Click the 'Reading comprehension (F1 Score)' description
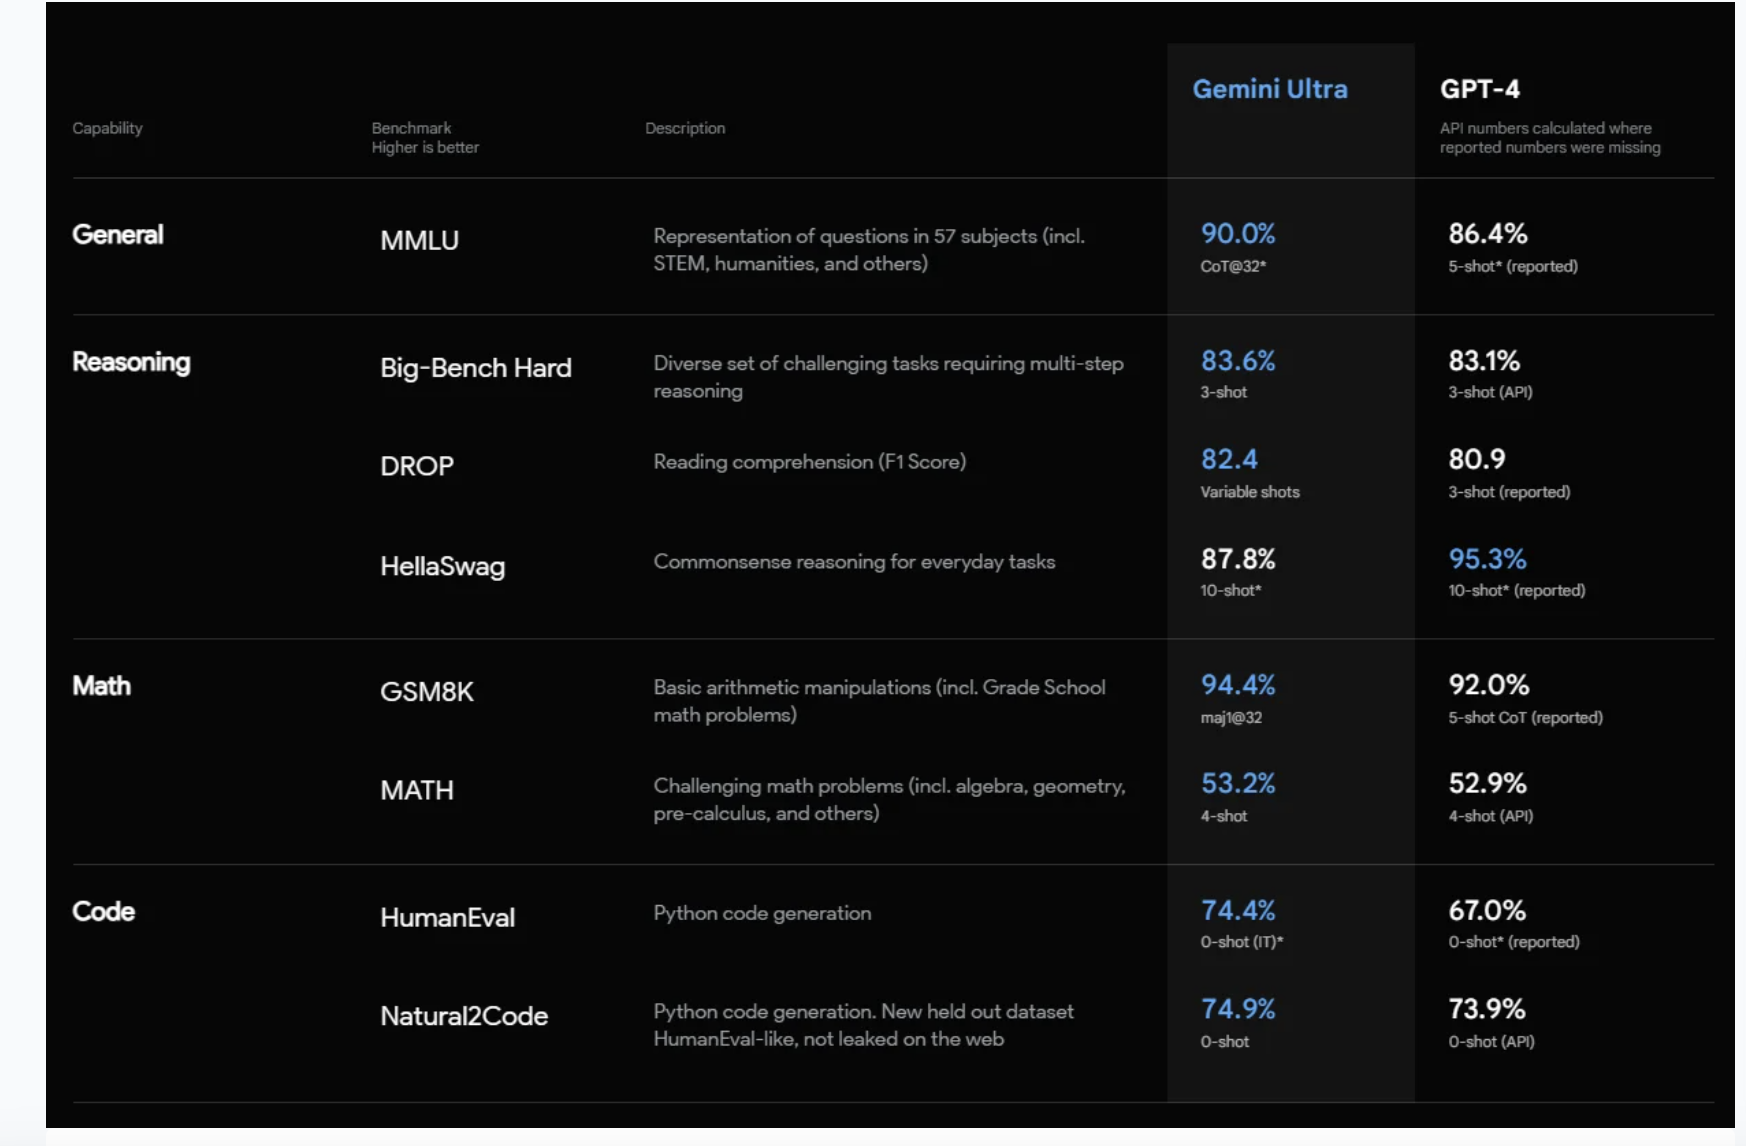Viewport: 1746px width, 1146px height. pyautogui.click(x=809, y=462)
